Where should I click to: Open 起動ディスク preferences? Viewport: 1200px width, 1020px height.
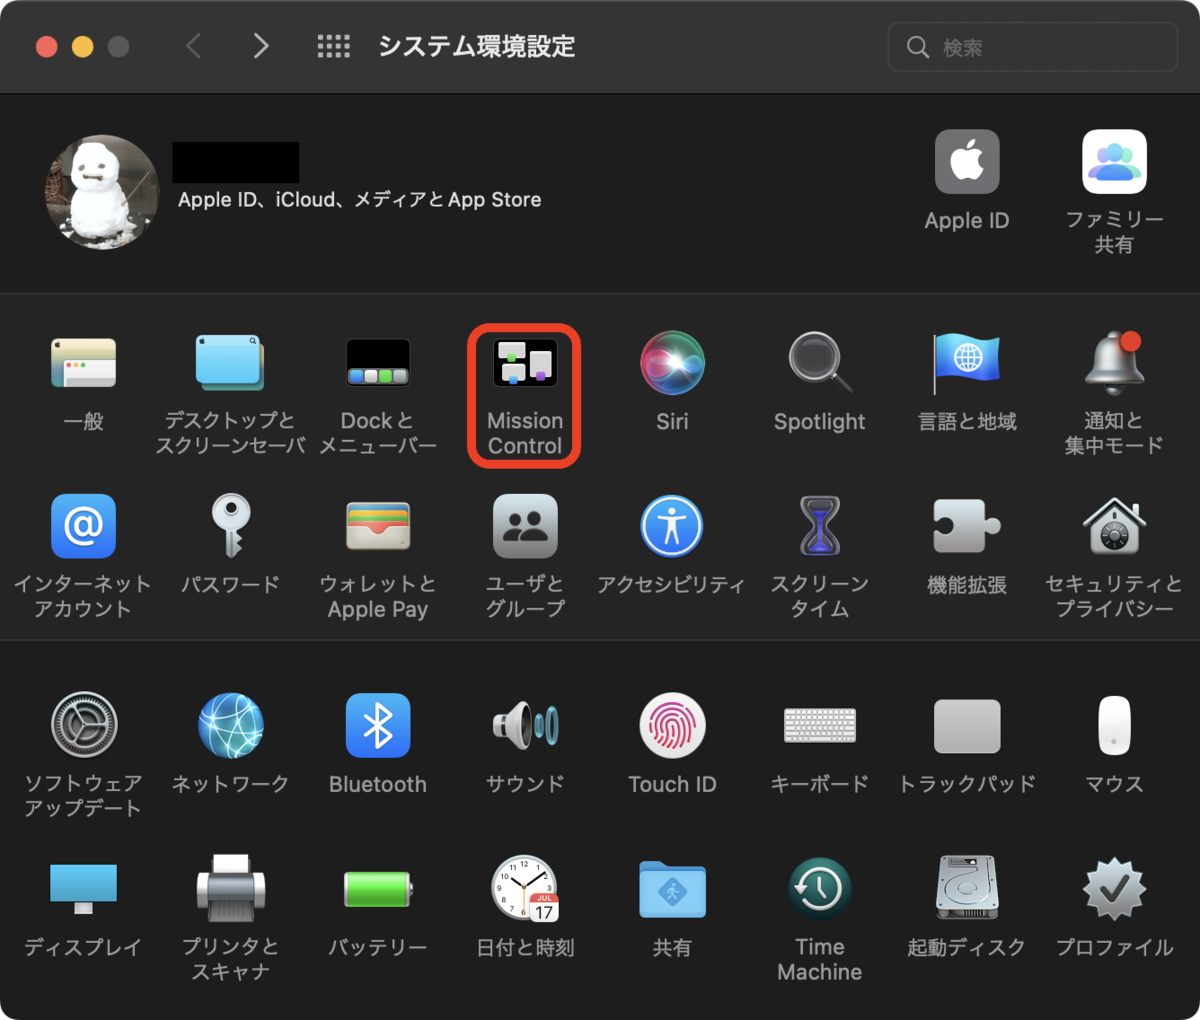[967, 888]
